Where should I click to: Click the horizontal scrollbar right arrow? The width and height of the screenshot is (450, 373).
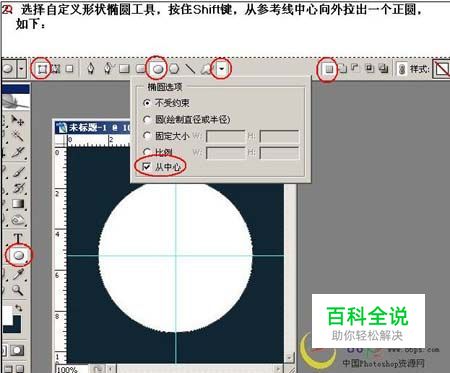click(277, 368)
